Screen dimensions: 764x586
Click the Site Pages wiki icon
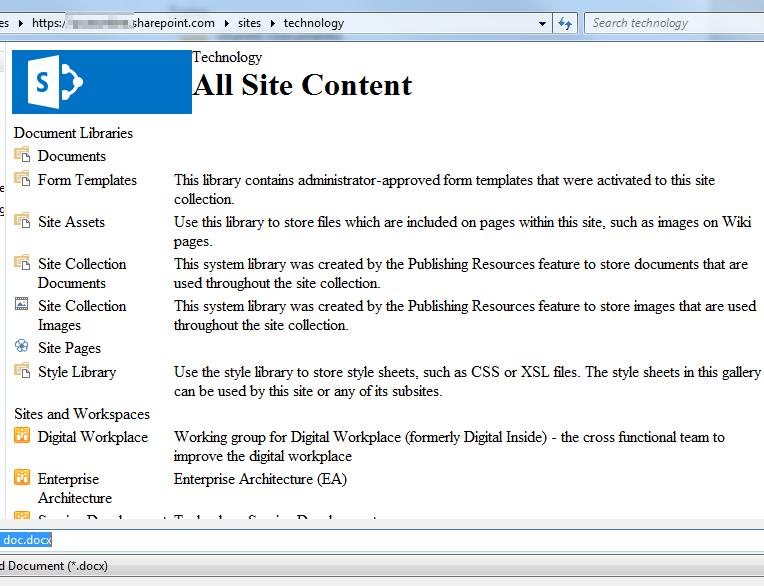tap(21, 345)
